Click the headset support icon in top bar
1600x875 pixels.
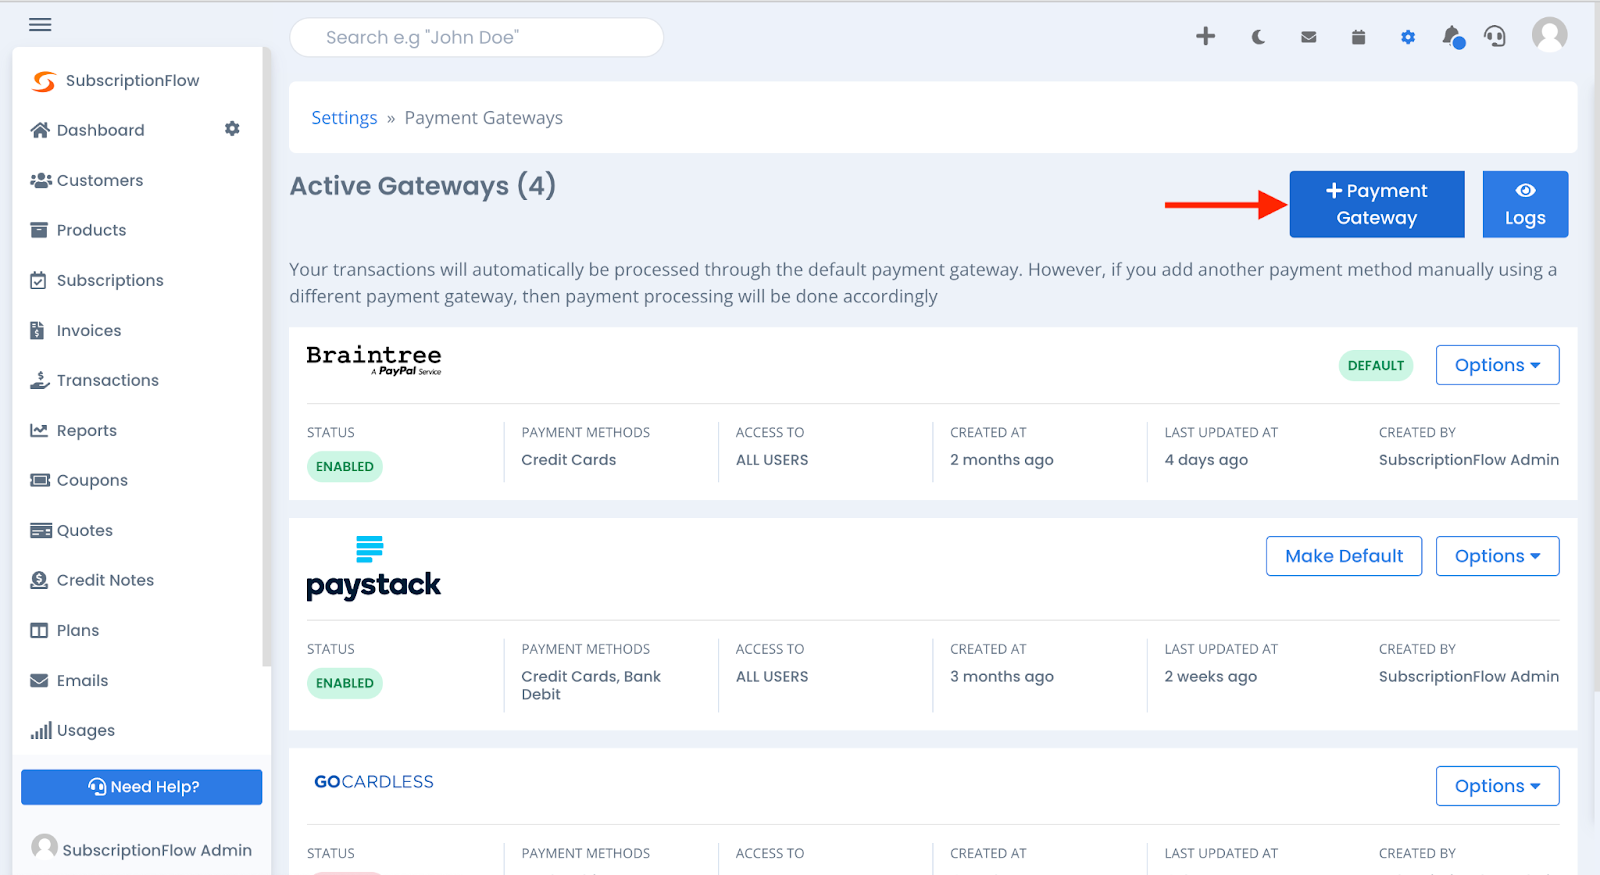[x=1495, y=37]
